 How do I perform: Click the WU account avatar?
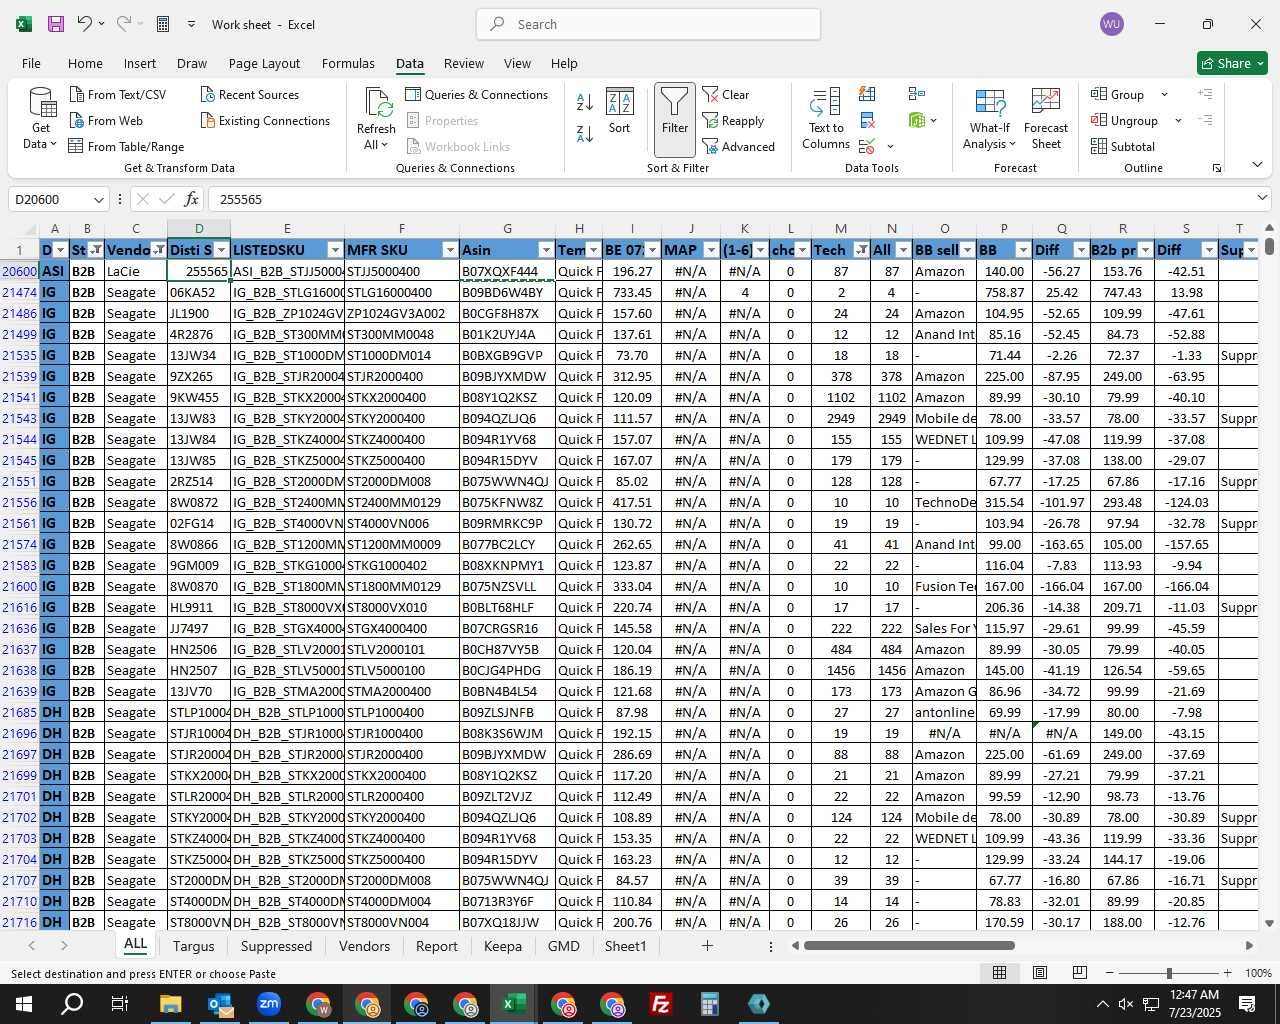pos(1111,24)
